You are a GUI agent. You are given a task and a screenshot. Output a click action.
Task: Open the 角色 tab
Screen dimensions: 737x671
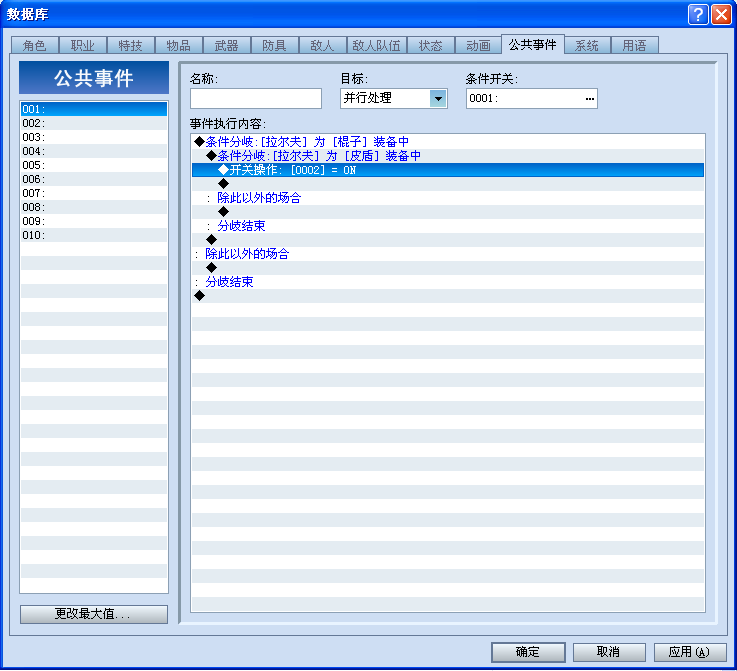pyautogui.click(x=35, y=46)
